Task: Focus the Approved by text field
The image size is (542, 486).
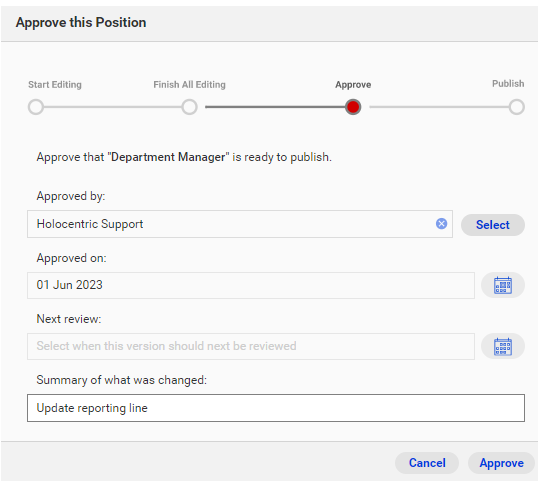Action: 240,224
